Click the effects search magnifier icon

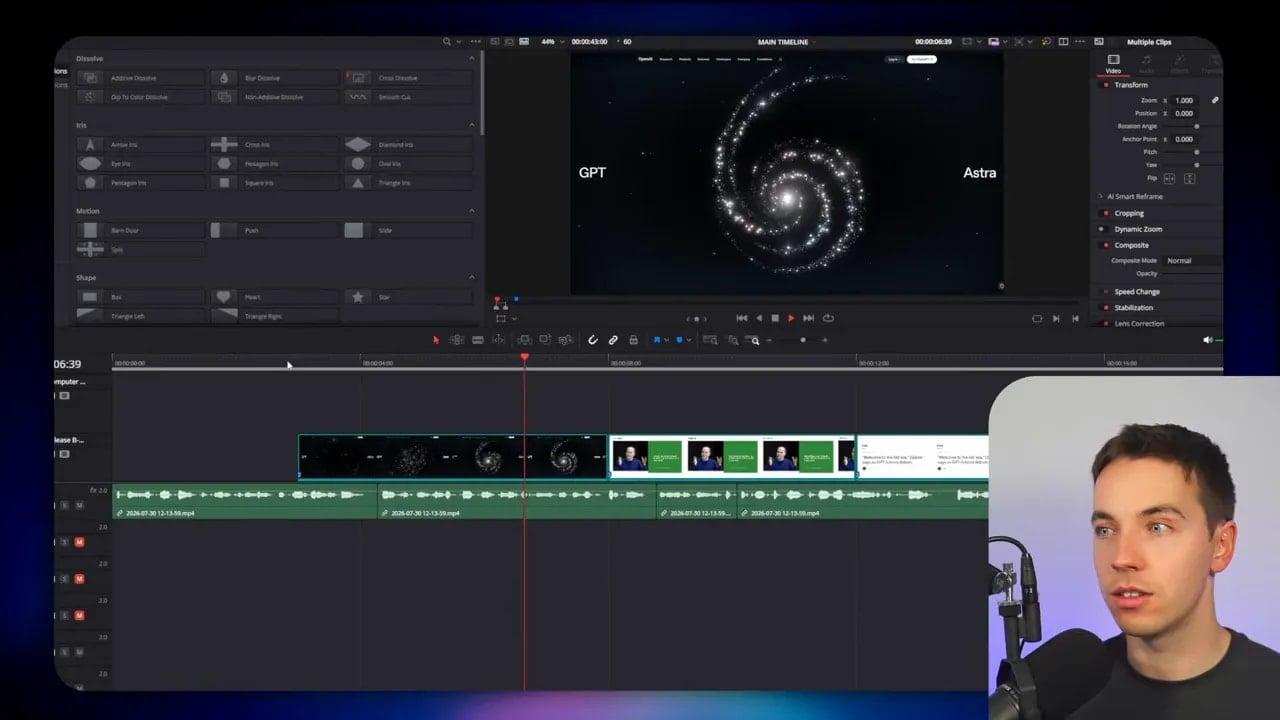point(447,42)
